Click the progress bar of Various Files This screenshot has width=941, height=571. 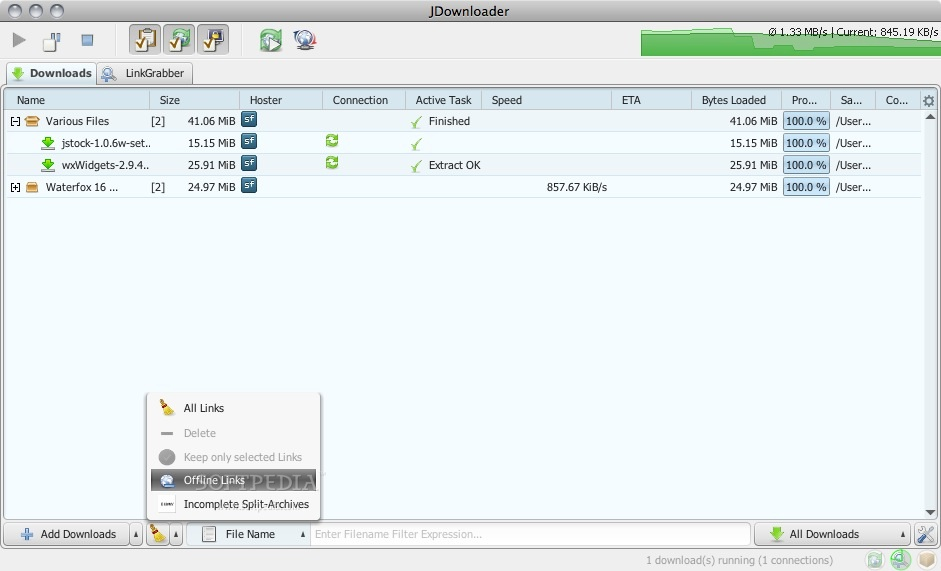point(806,121)
